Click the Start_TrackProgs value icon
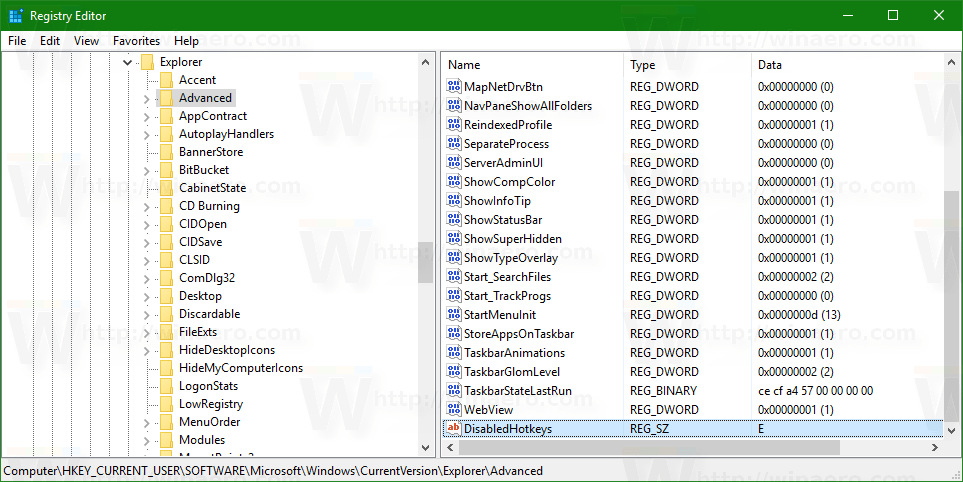This screenshot has height=482, width=963. (x=454, y=296)
